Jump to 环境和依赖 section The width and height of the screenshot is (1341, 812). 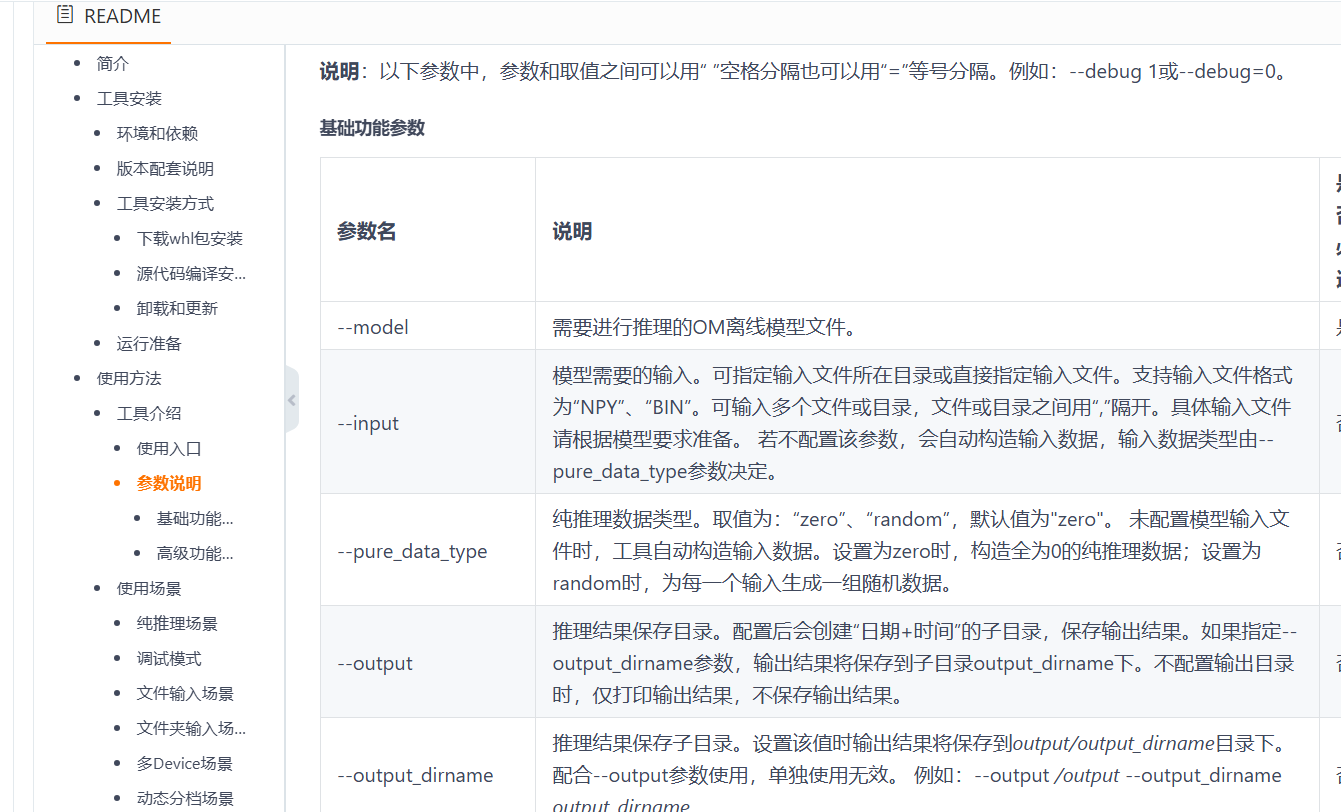[x=157, y=134]
